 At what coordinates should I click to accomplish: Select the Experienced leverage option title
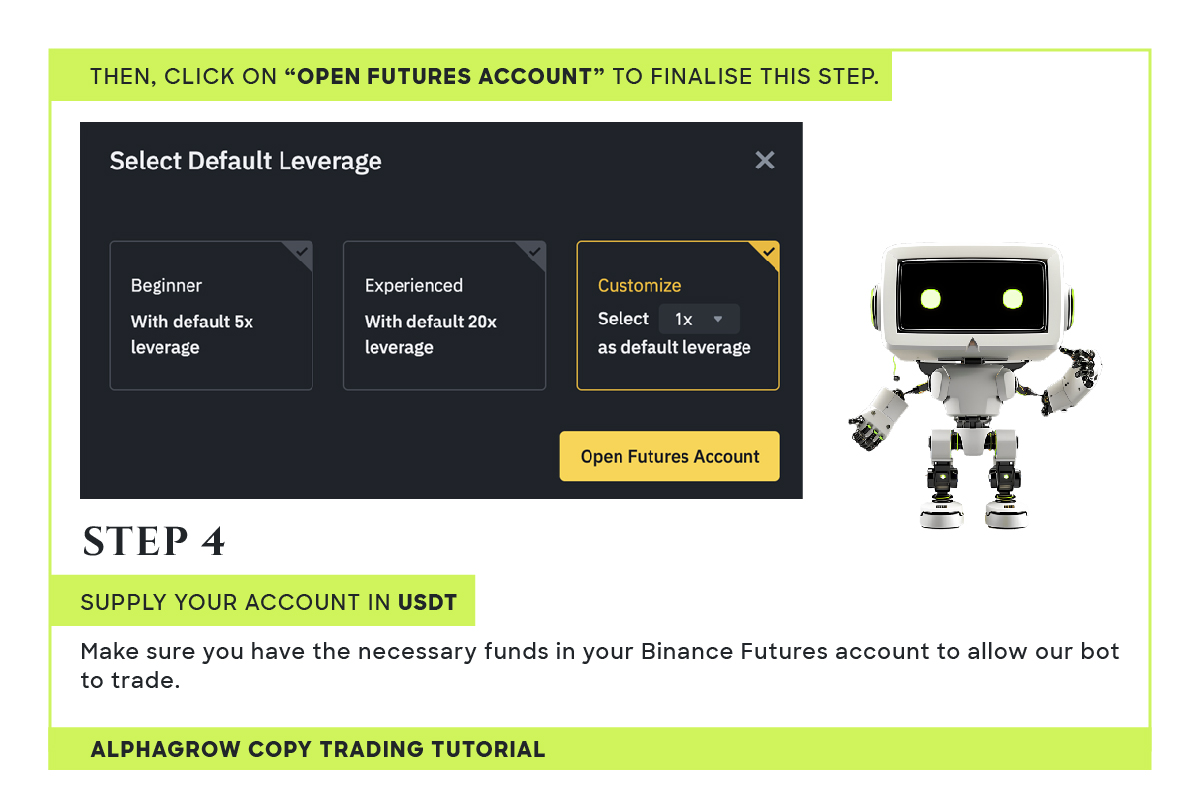pyautogui.click(x=413, y=286)
